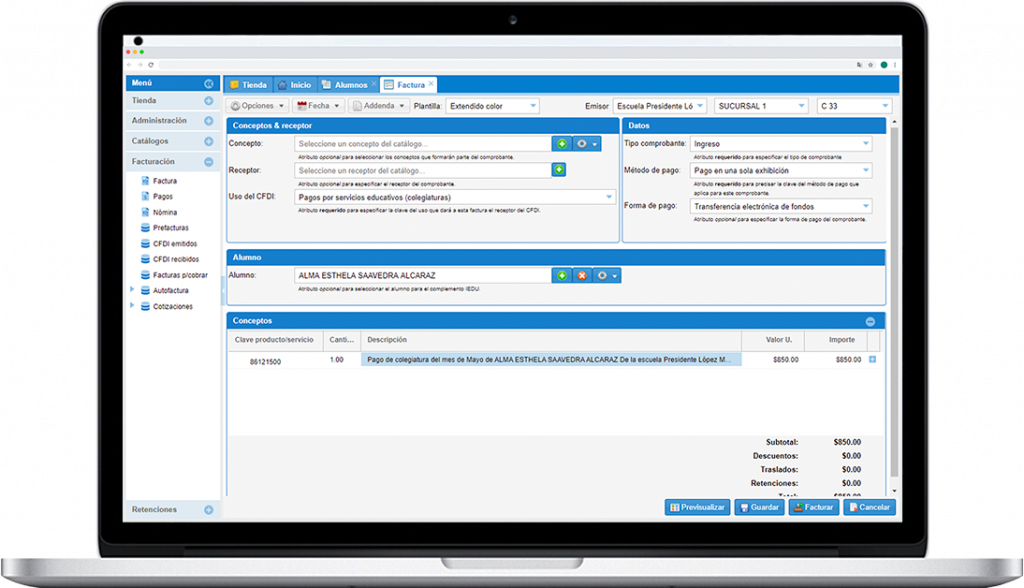
Task: Open the Opciones toolbar menu
Action: tap(258, 105)
